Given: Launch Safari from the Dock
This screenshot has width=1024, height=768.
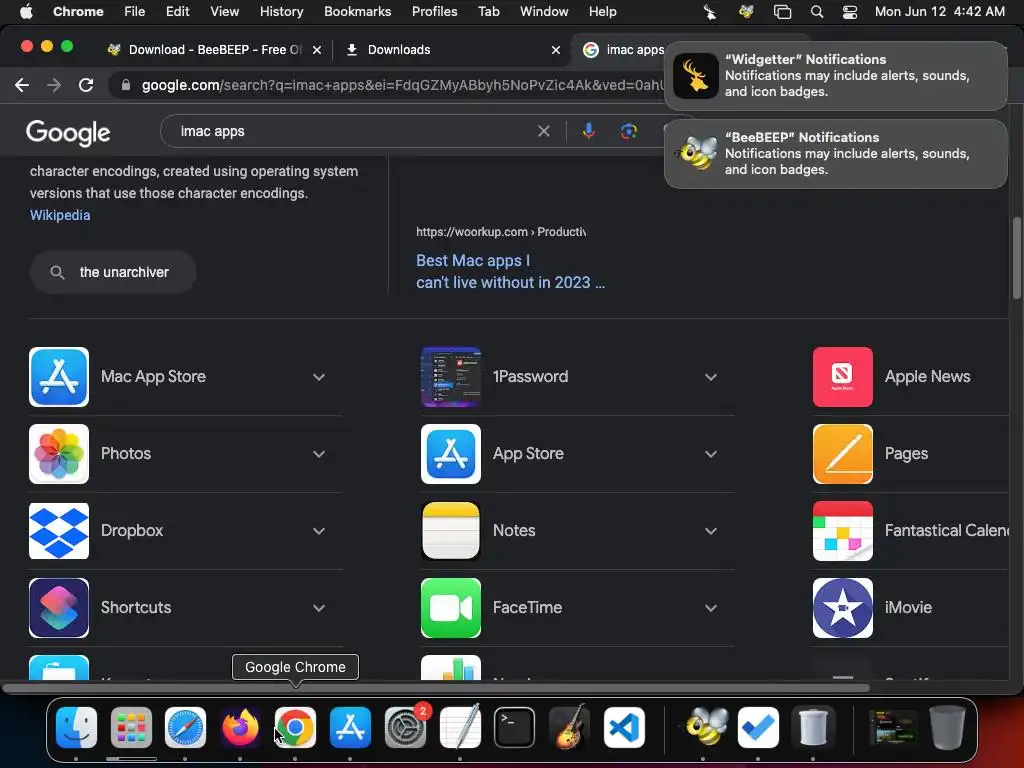Looking at the screenshot, I should (185, 727).
